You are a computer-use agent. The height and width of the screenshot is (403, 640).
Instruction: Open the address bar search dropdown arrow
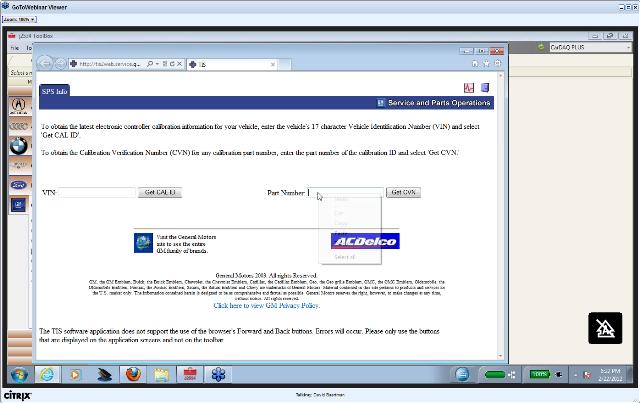coord(157,64)
